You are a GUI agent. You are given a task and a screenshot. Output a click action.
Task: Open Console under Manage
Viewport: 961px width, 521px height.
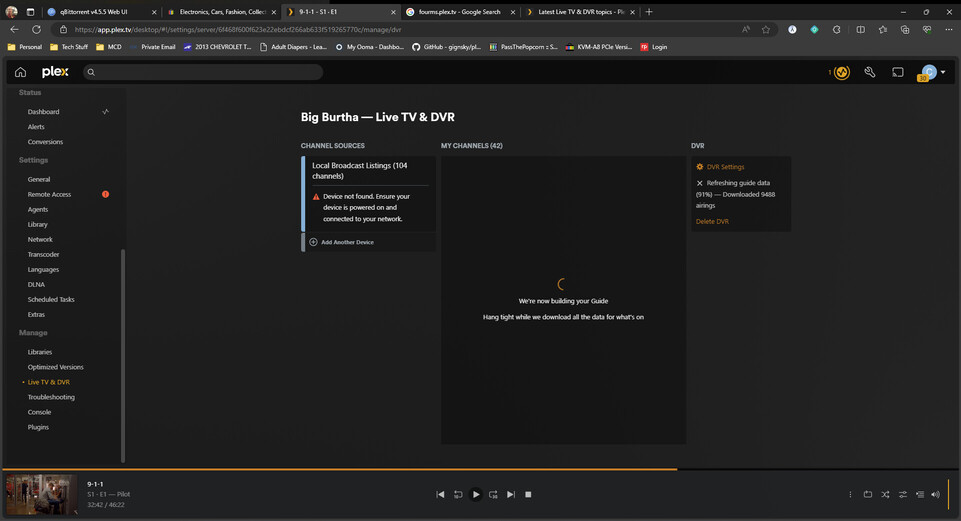click(x=39, y=412)
